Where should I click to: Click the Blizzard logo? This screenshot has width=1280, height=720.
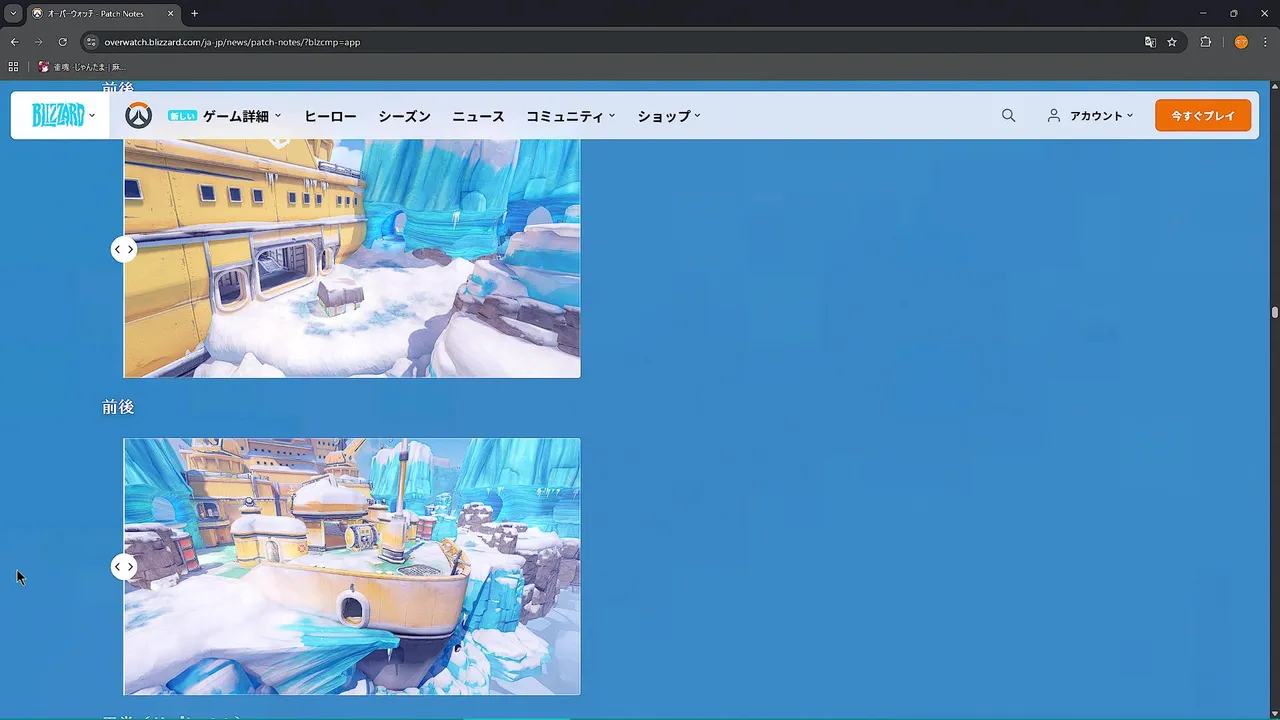58,116
